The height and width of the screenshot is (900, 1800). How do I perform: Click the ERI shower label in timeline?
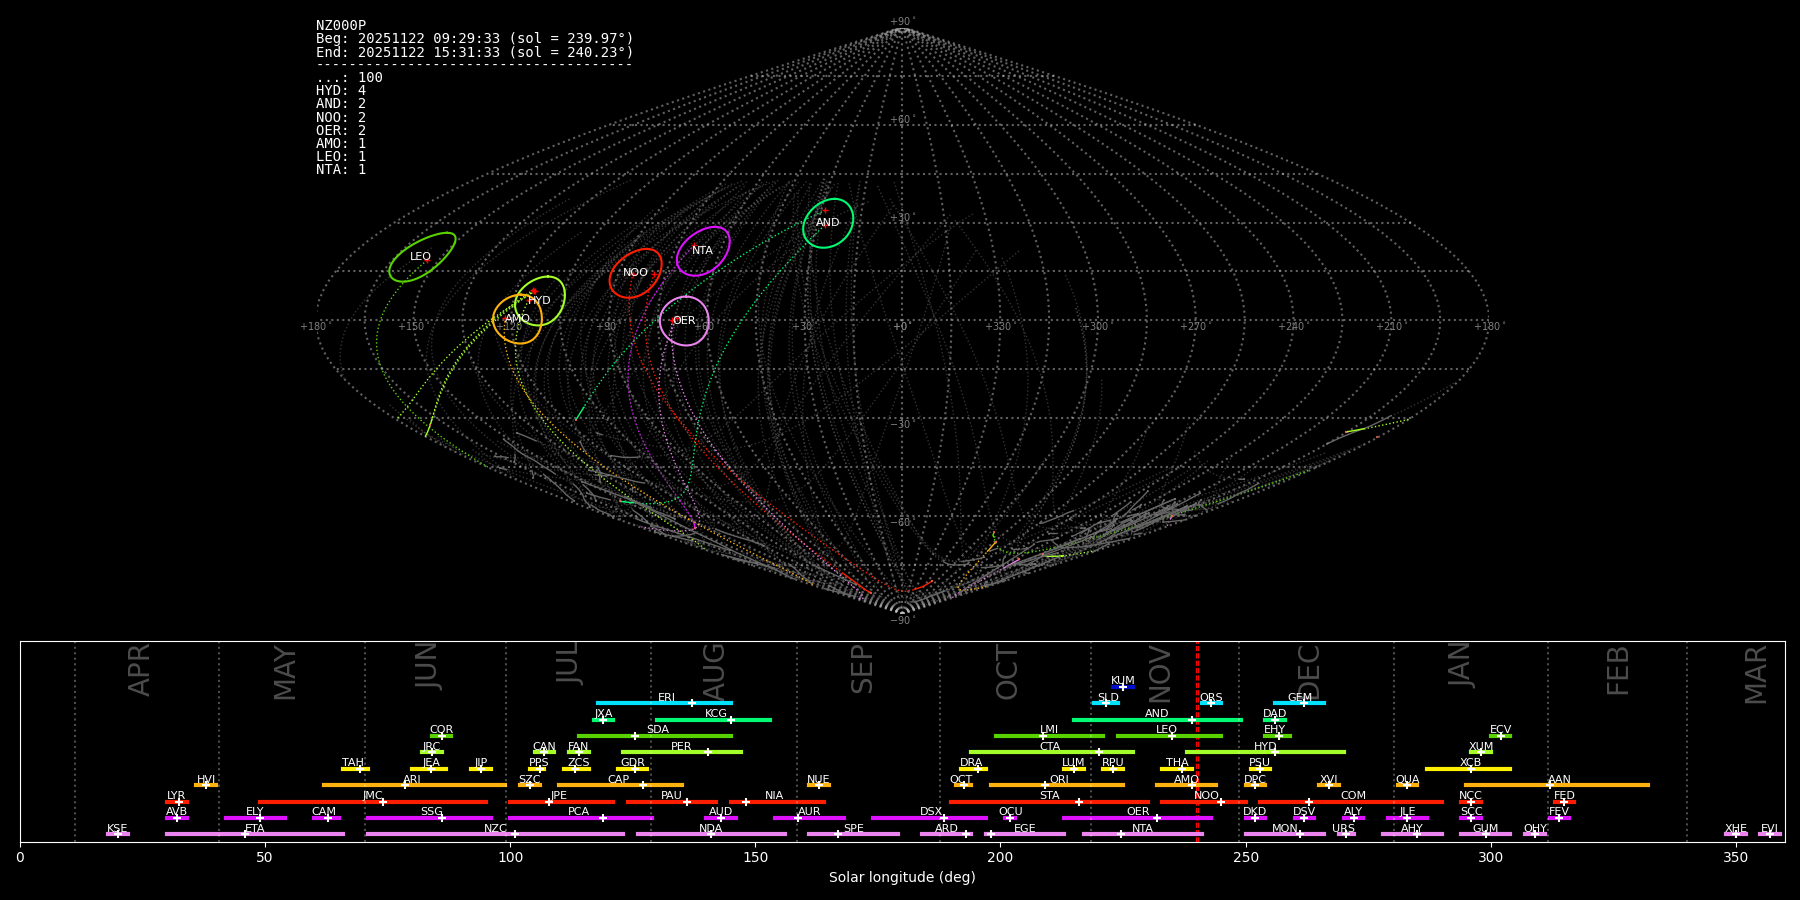[667, 697]
